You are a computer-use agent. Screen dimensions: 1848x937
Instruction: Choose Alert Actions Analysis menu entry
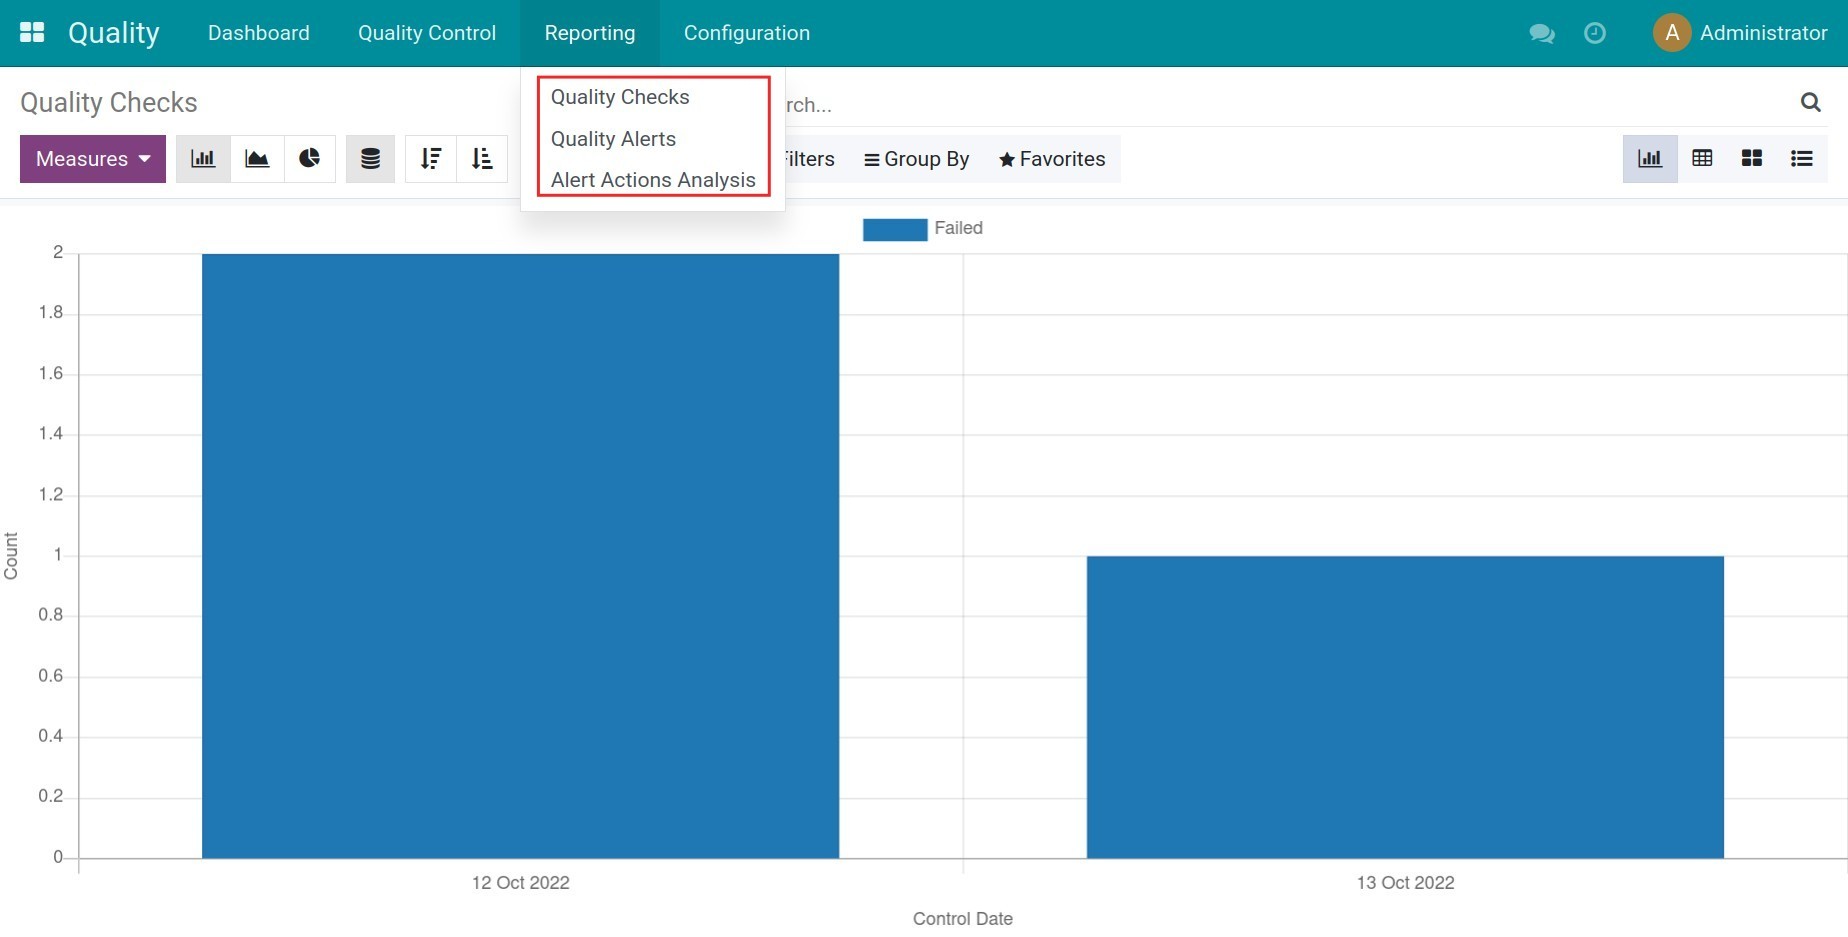pyautogui.click(x=653, y=180)
